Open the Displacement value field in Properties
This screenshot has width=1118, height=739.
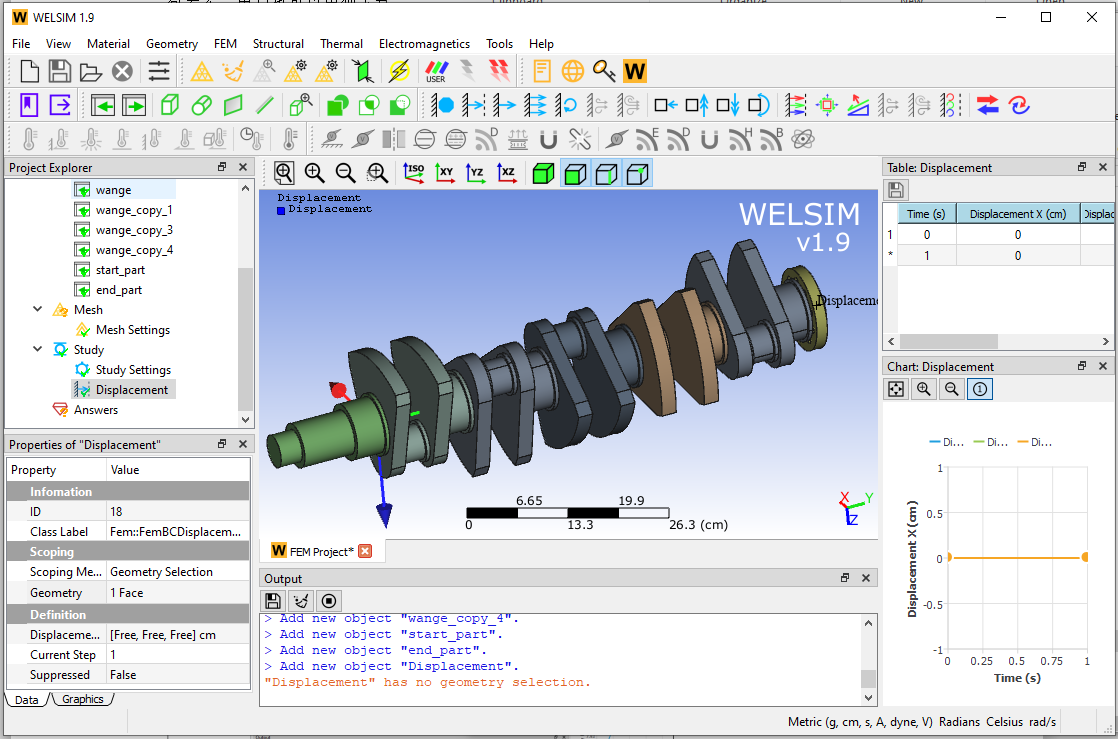(176, 635)
